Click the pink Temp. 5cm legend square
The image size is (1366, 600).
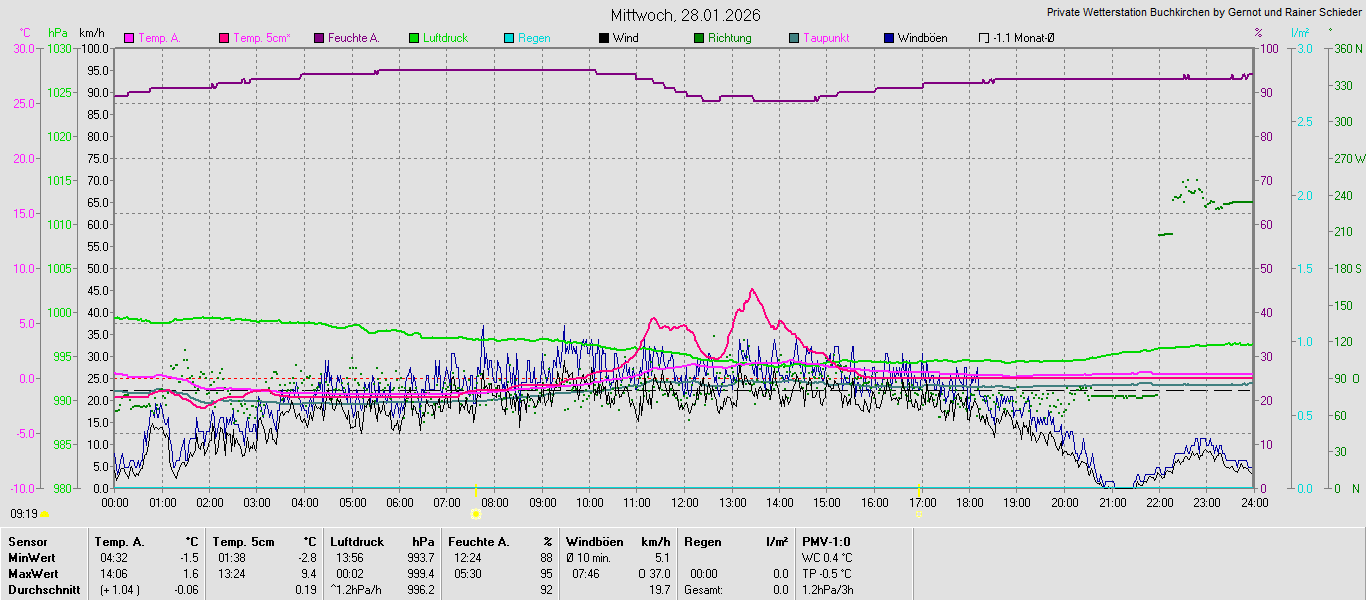[x=224, y=38]
